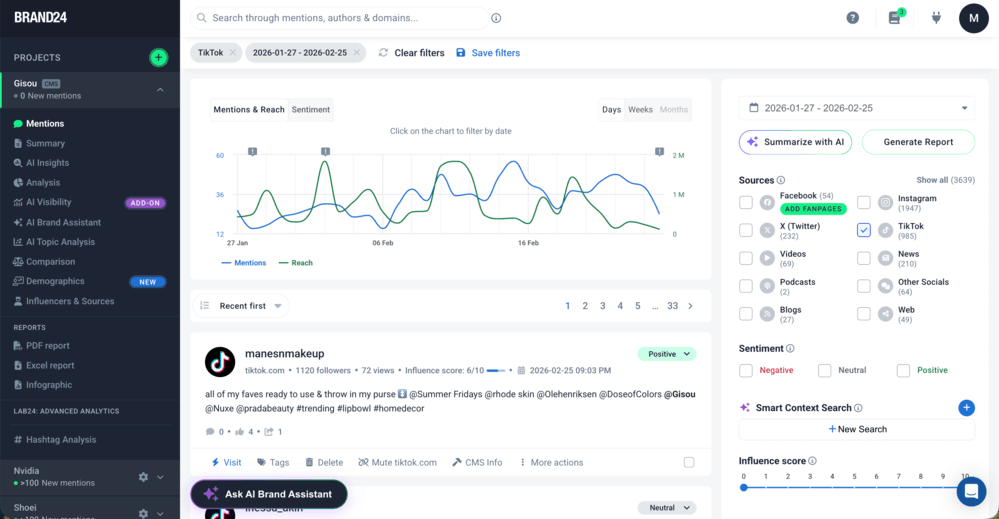Click the Influence score slider handle

[744, 487]
